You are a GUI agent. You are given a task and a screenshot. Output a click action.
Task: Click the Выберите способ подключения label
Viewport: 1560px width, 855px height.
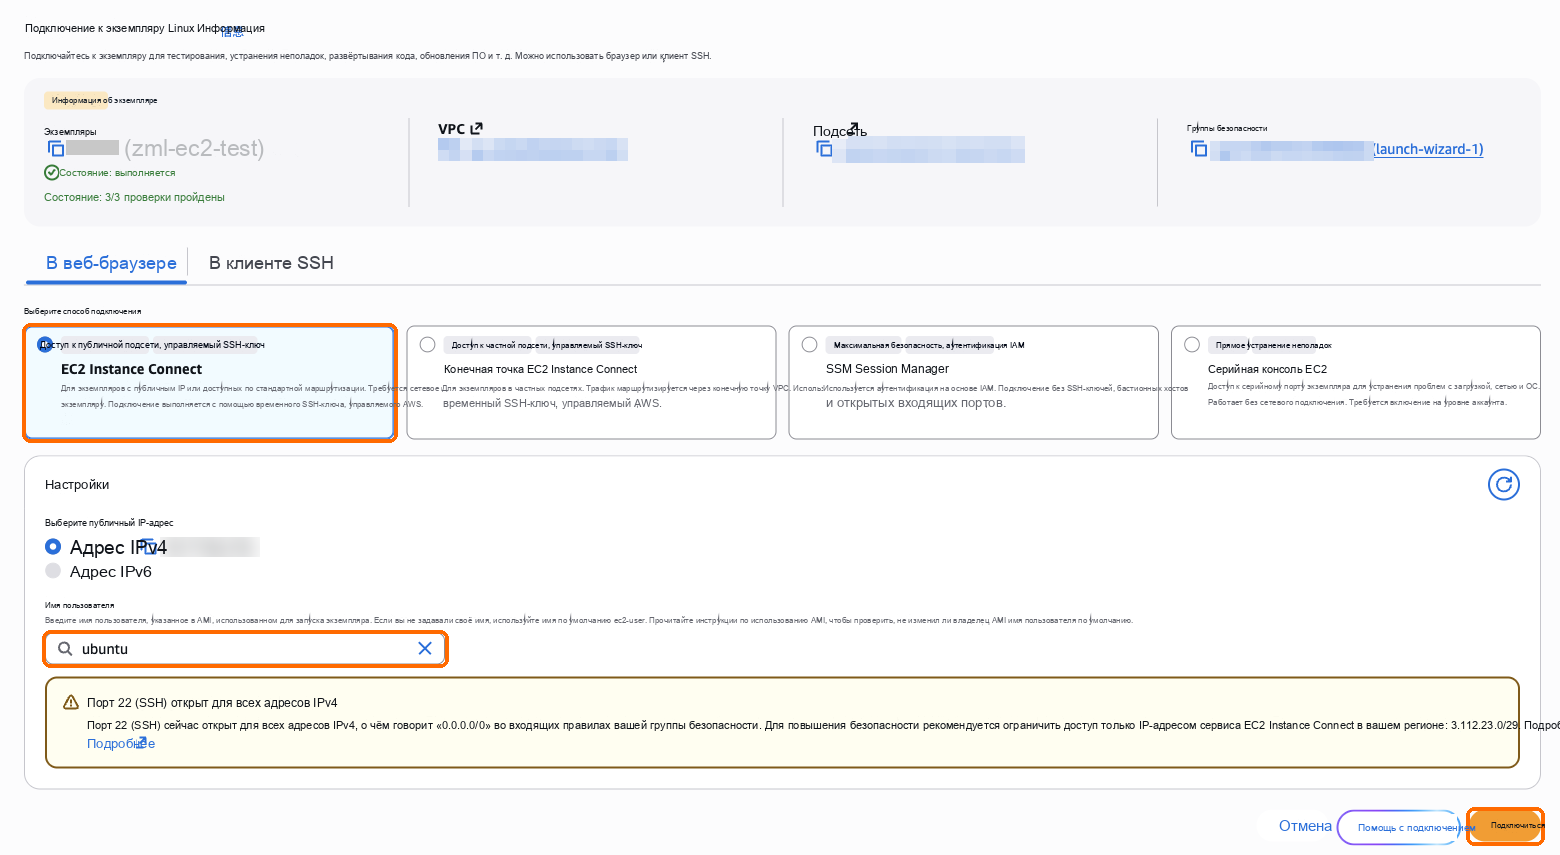click(x=82, y=311)
